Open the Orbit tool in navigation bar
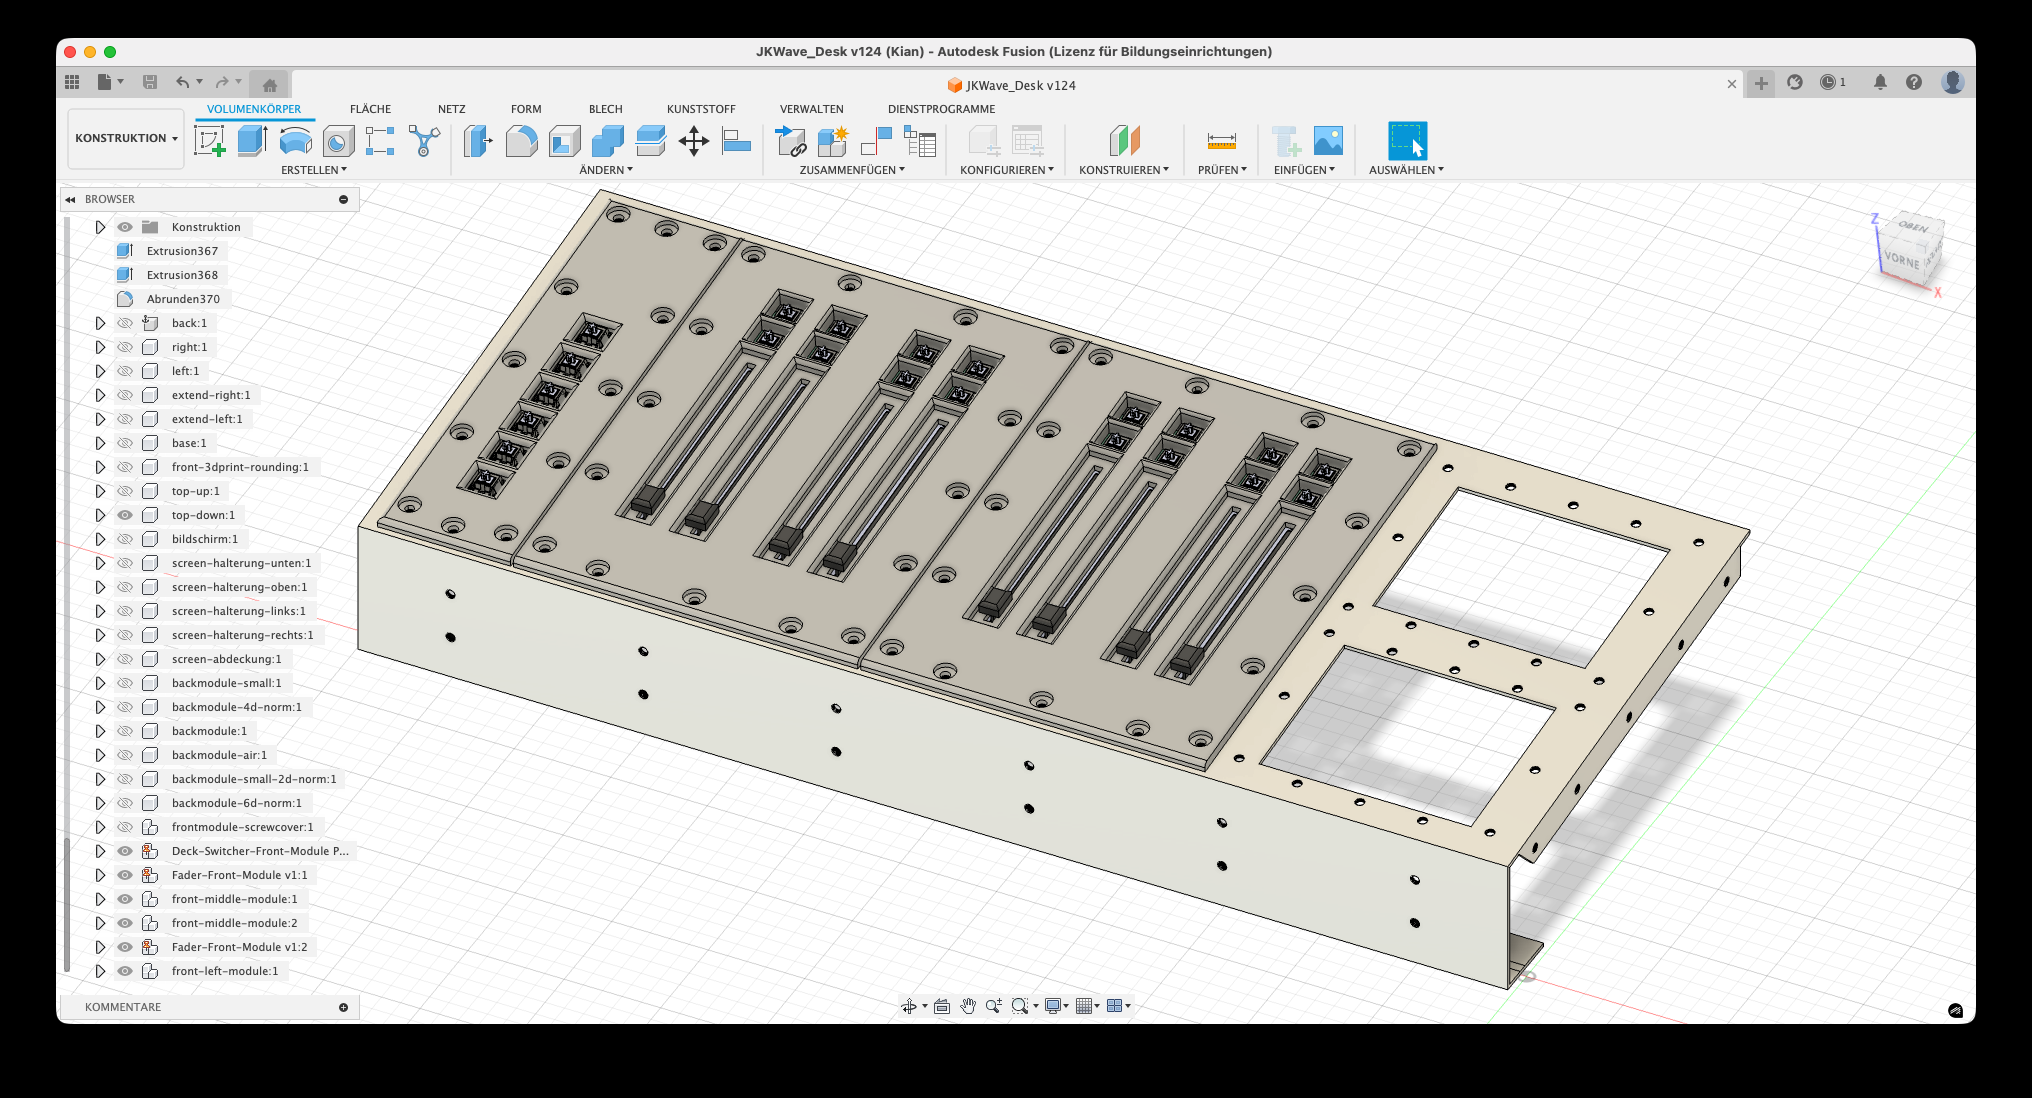Screen dimensions: 2032x1098 point(909,1006)
